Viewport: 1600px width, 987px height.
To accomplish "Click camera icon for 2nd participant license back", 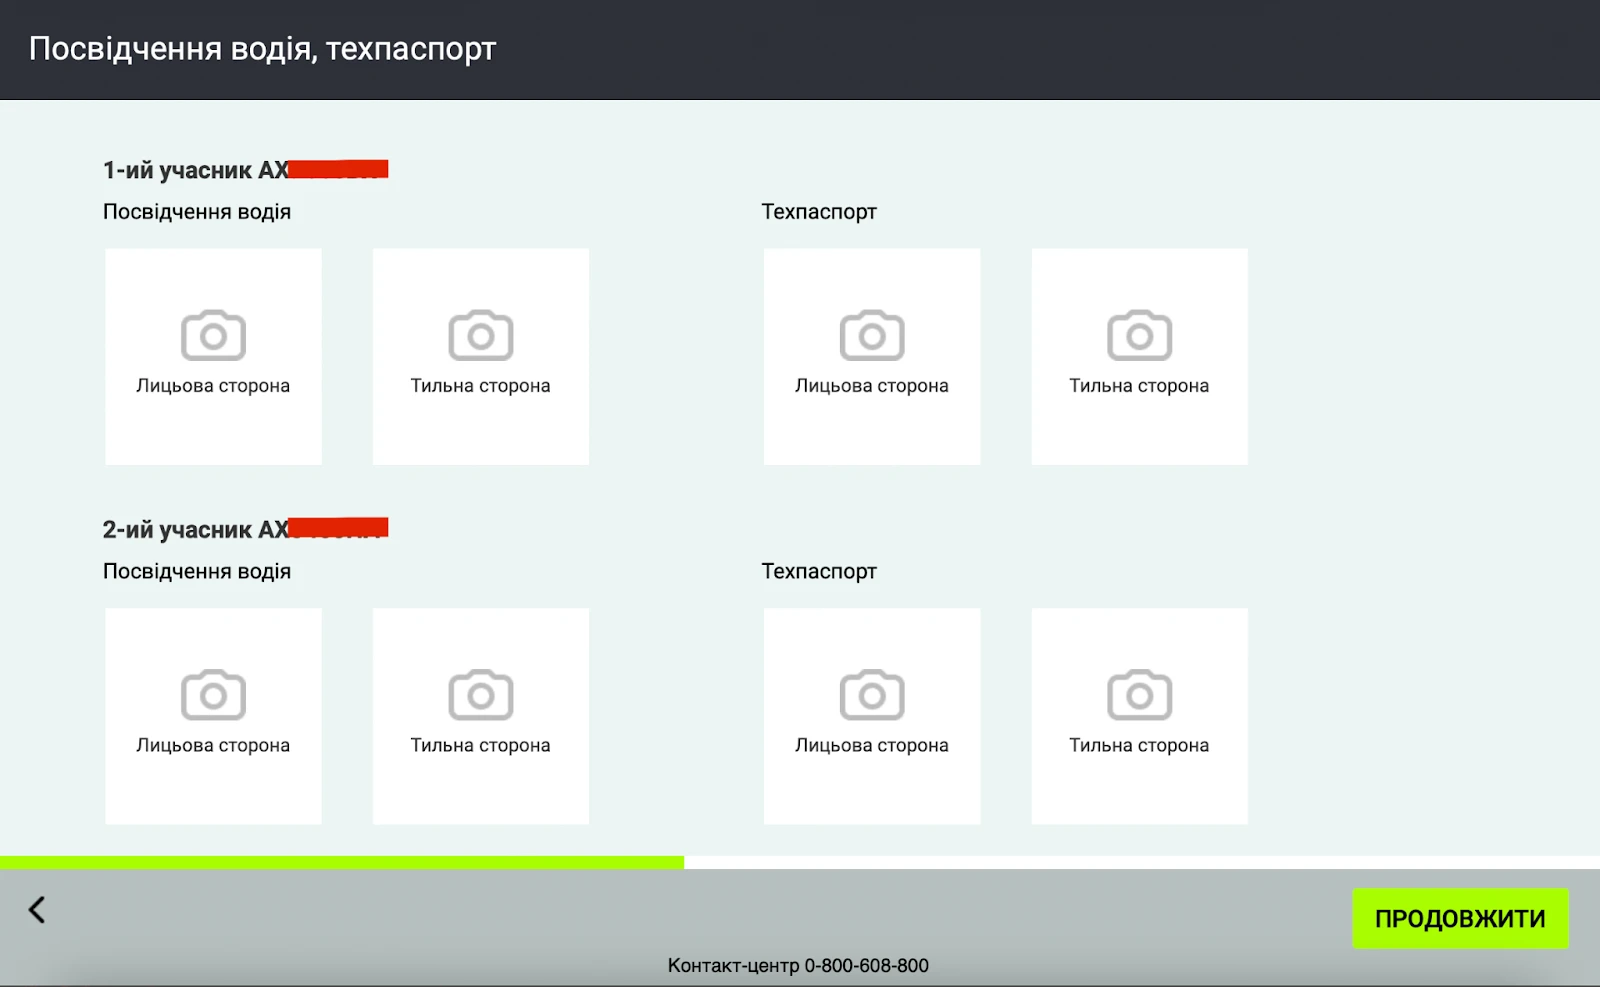I will [481, 695].
